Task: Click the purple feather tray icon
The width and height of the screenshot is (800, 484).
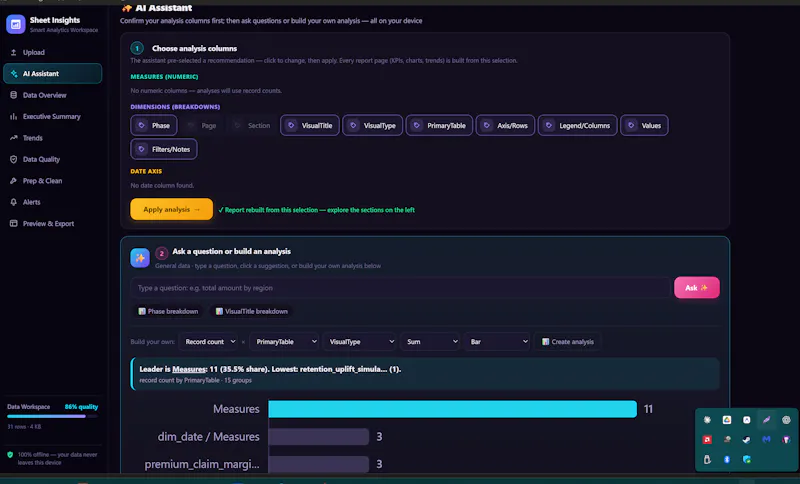Action: 766,420
